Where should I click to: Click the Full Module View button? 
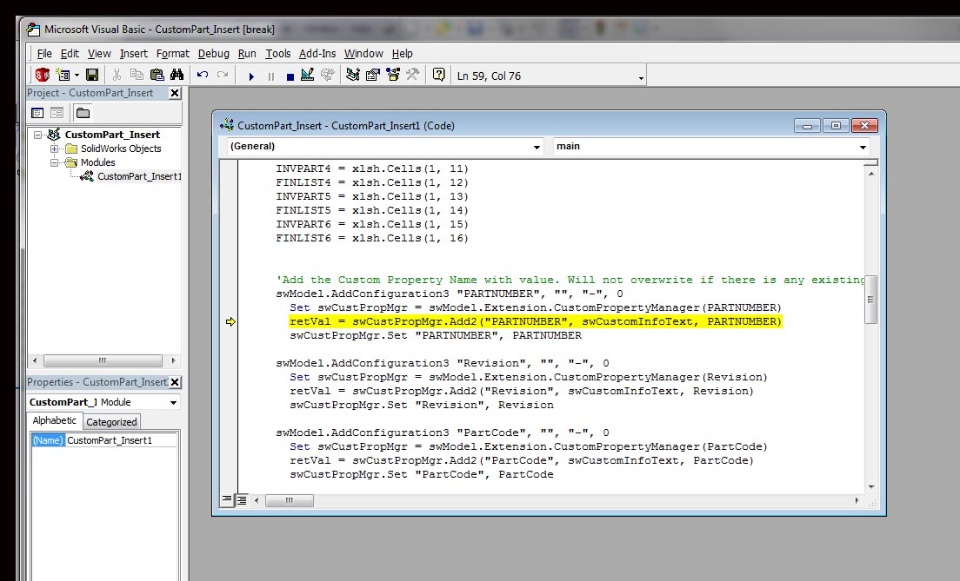[241, 500]
